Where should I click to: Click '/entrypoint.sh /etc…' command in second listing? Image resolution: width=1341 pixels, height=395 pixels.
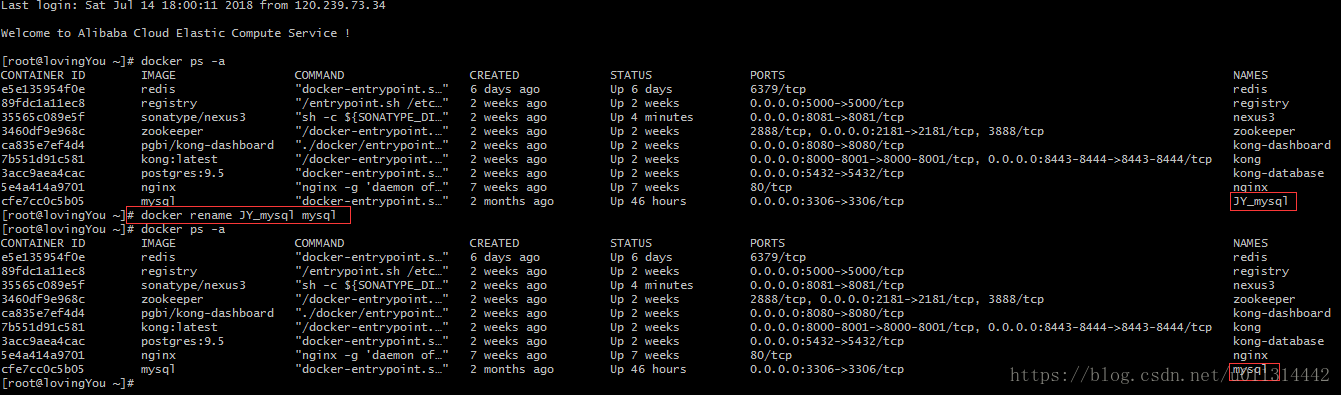pyautogui.click(x=371, y=272)
